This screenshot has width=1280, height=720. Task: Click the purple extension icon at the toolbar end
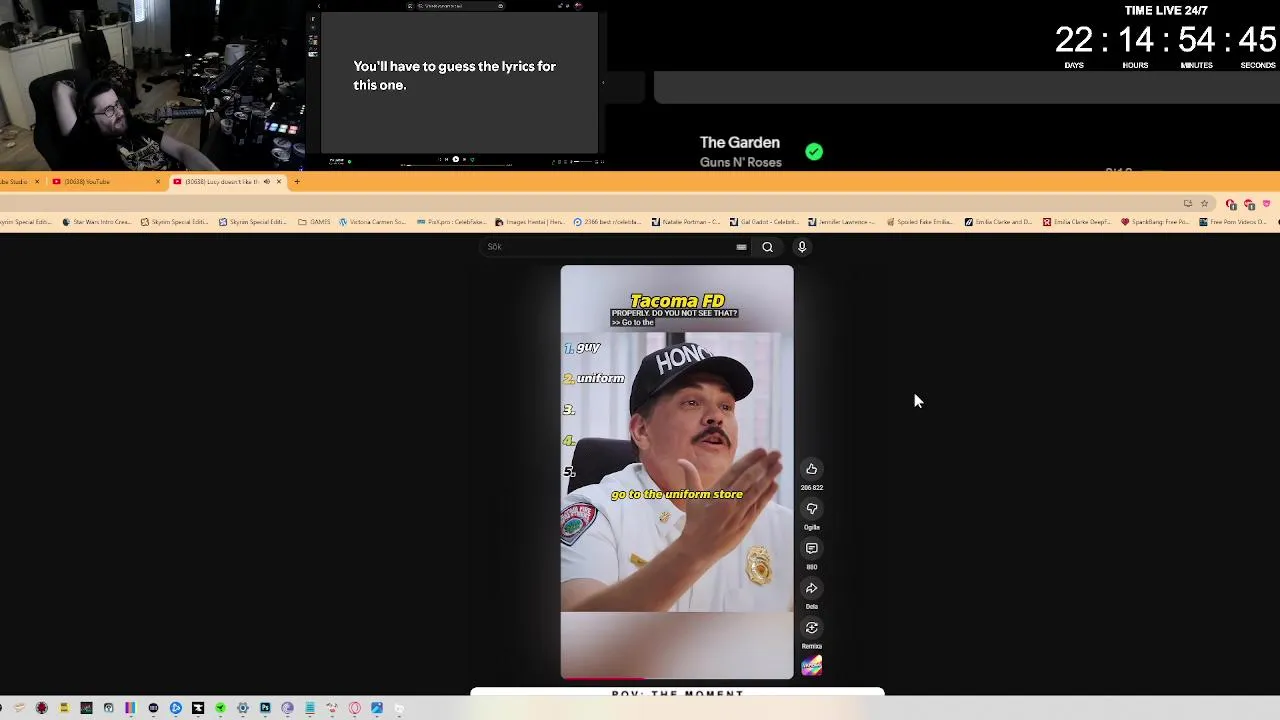click(1266, 203)
